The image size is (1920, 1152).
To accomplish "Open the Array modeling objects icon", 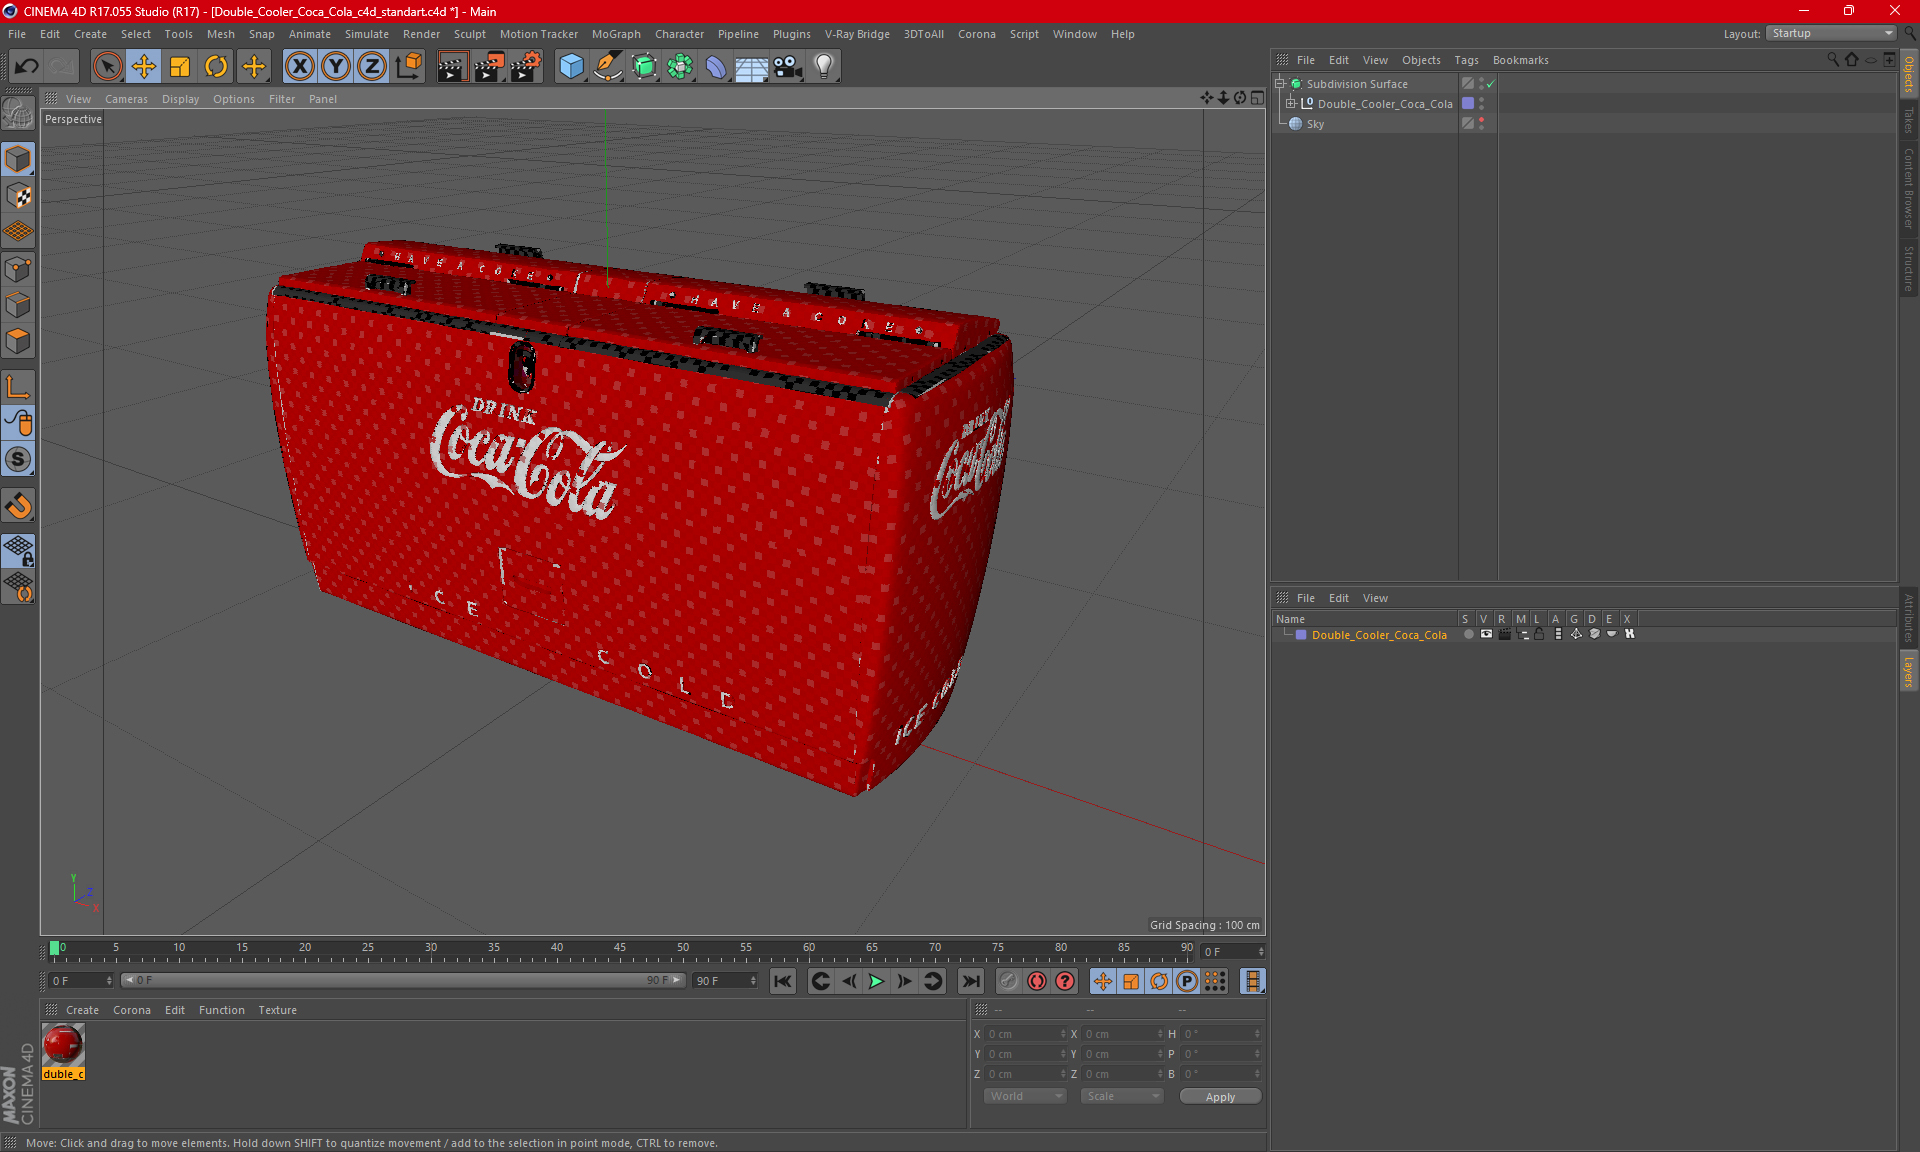I will tap(680, 67).
